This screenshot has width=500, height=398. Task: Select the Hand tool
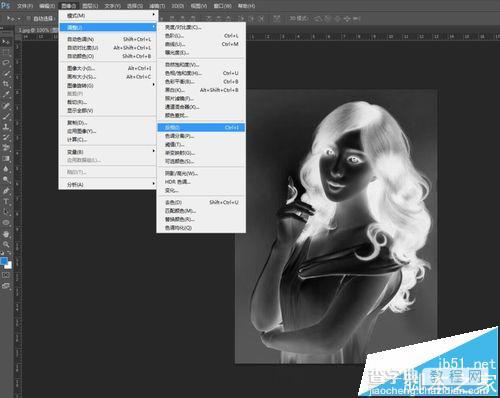coord(6,234)
